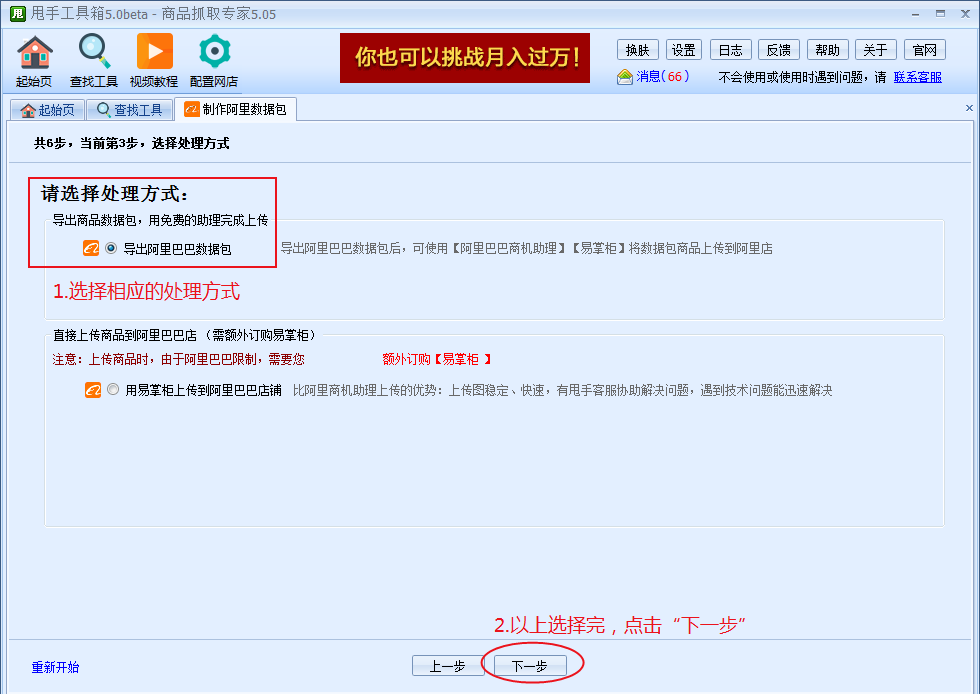Open the 日志 button
This screenshot has height=694, width=980.
click(731, 50)
